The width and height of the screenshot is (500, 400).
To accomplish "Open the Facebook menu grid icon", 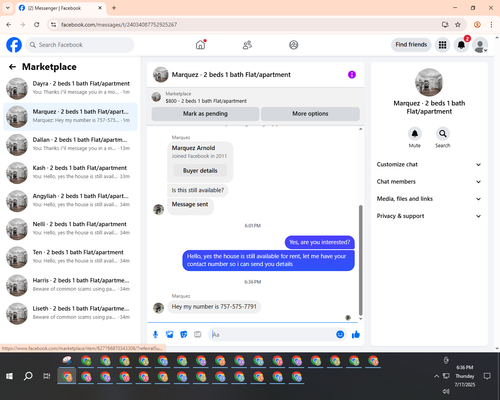I will tap(442, 45).
